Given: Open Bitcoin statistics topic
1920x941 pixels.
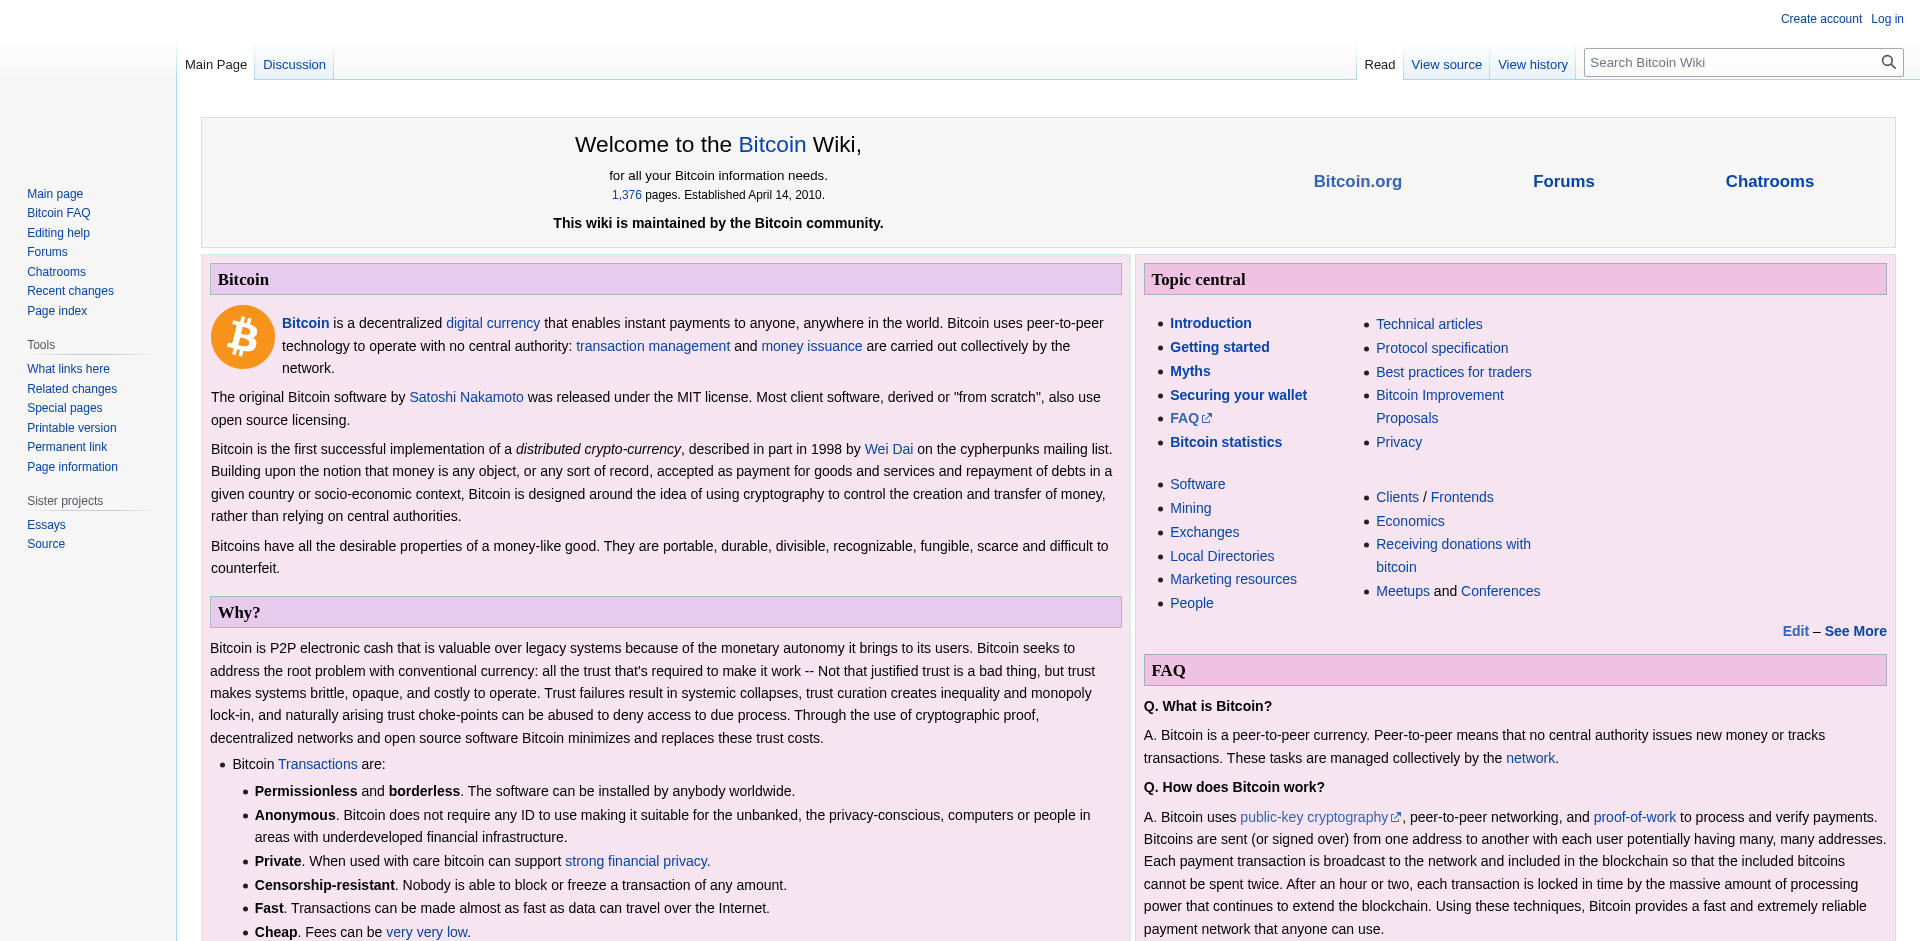Looking at the screenshot, I should click(1225, 442).
